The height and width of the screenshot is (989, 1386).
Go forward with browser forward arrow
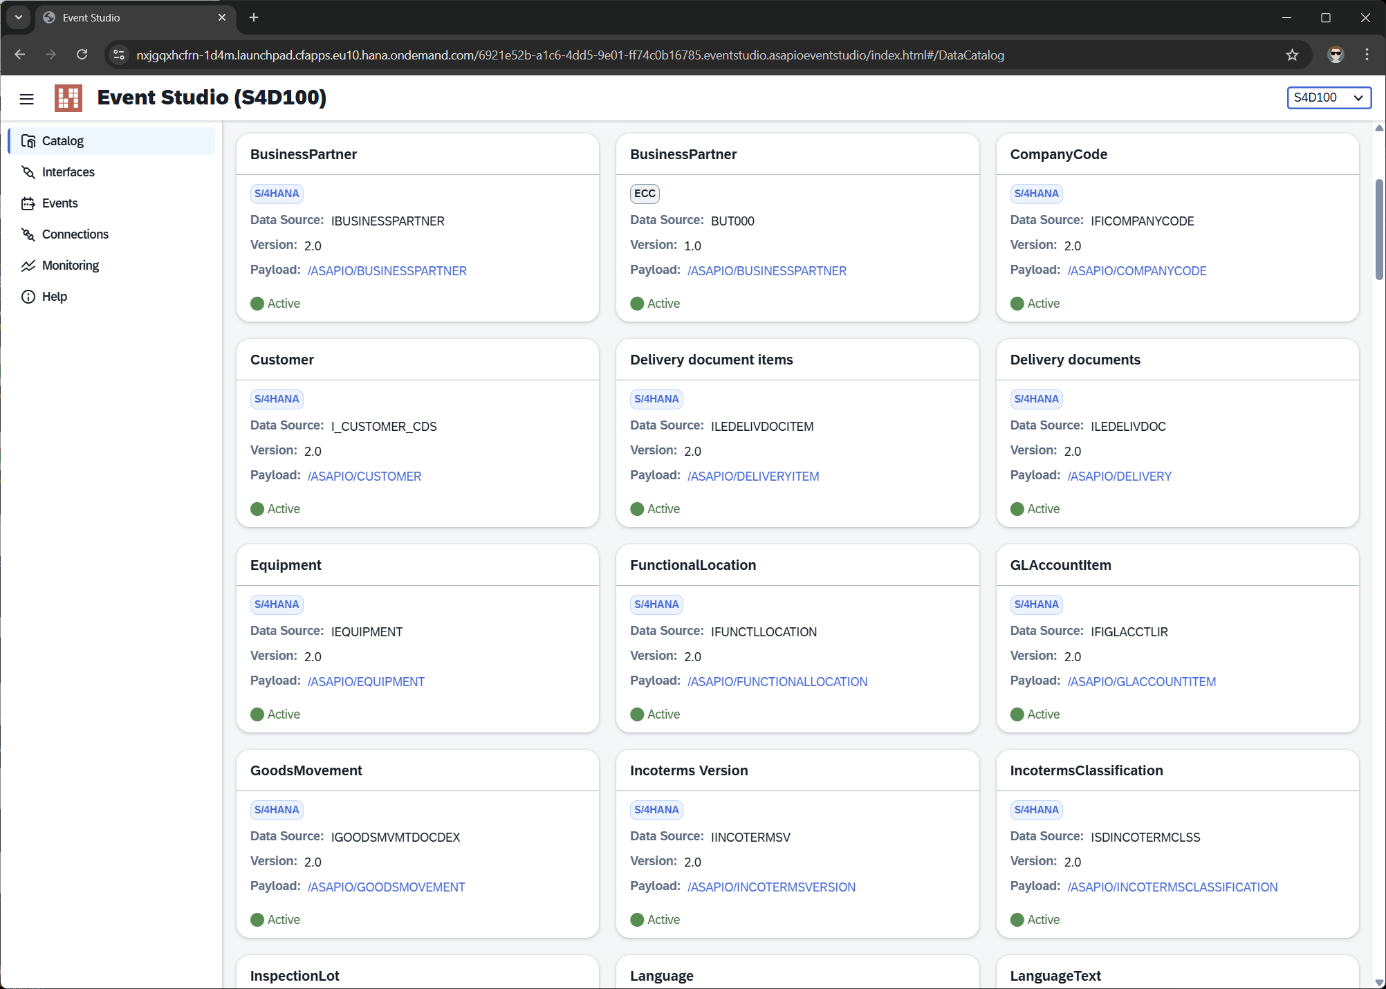pos(51,55)
